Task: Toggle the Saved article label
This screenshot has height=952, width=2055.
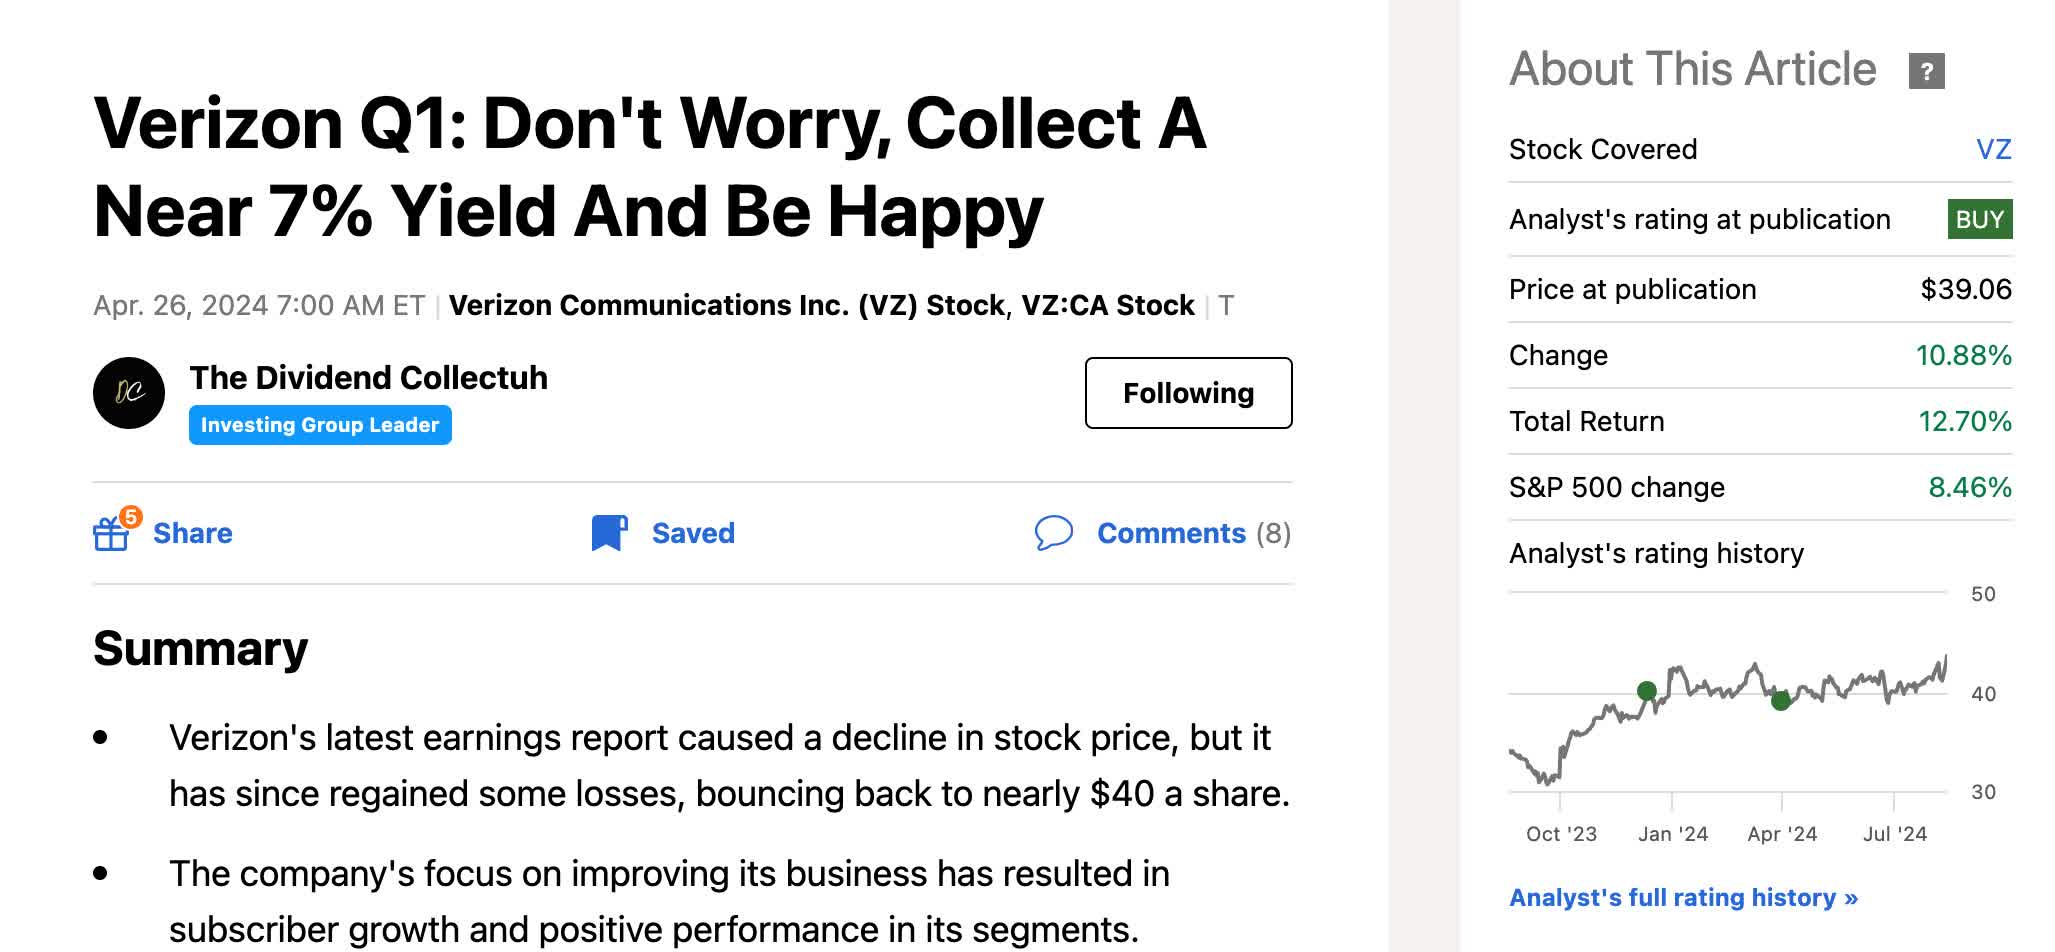Action: 693,533
